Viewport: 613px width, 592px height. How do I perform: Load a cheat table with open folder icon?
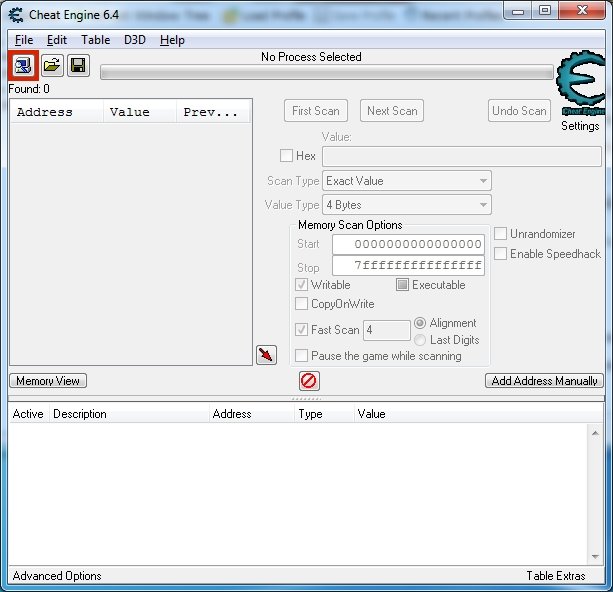pyautogui.click(x=52, y=65)
